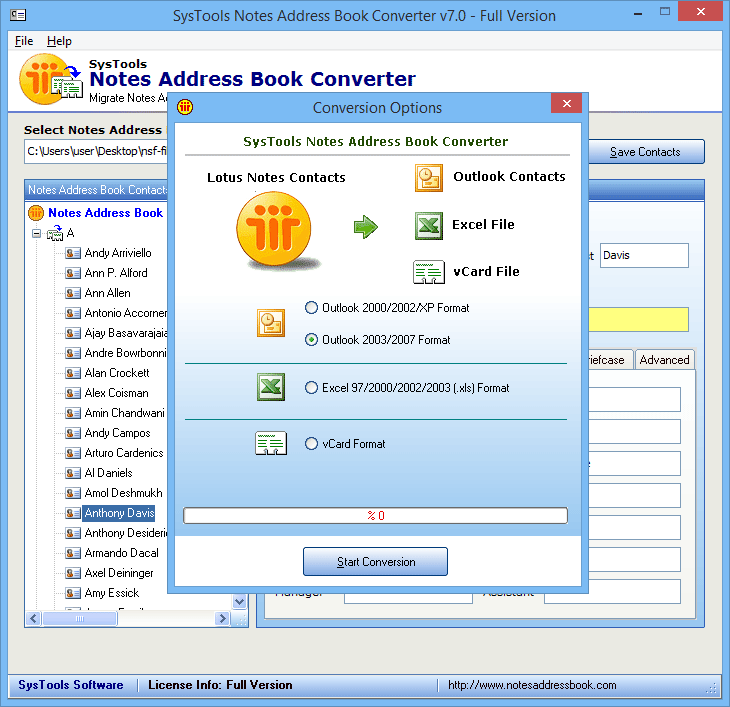Image resolution: width=730 pixels, height=707 pixels.
Task: Choose the vCard Format radio button
Action: tap(311, 444)
